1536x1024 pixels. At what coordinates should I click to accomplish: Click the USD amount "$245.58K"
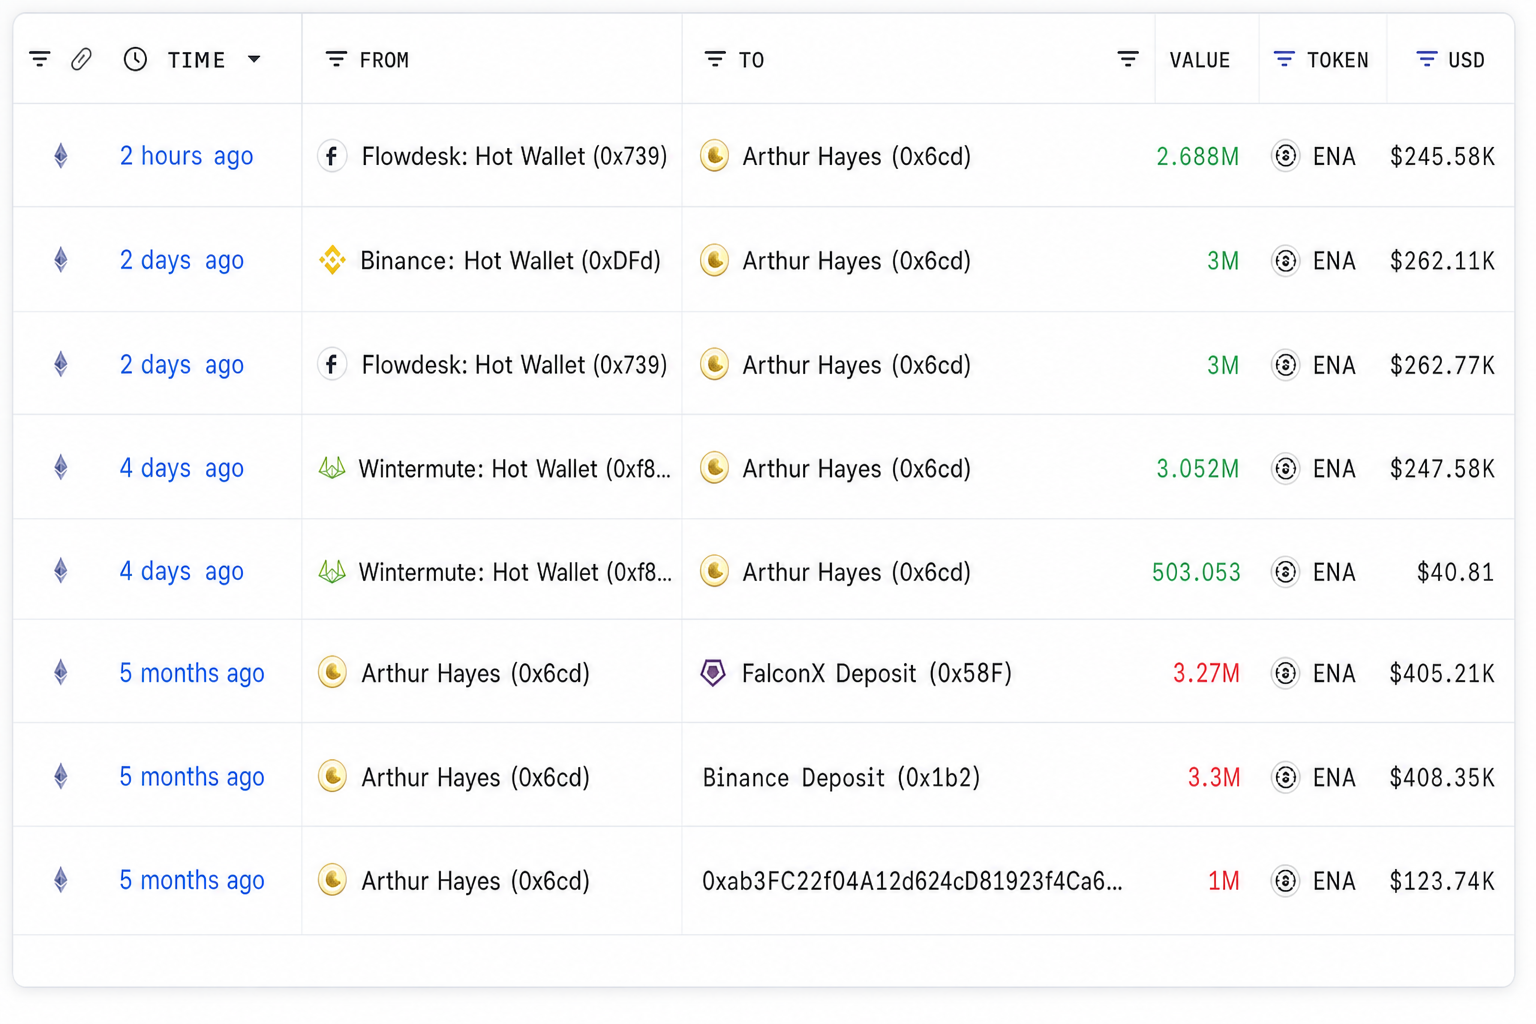pyautogui.click(x=1442, y=157)
